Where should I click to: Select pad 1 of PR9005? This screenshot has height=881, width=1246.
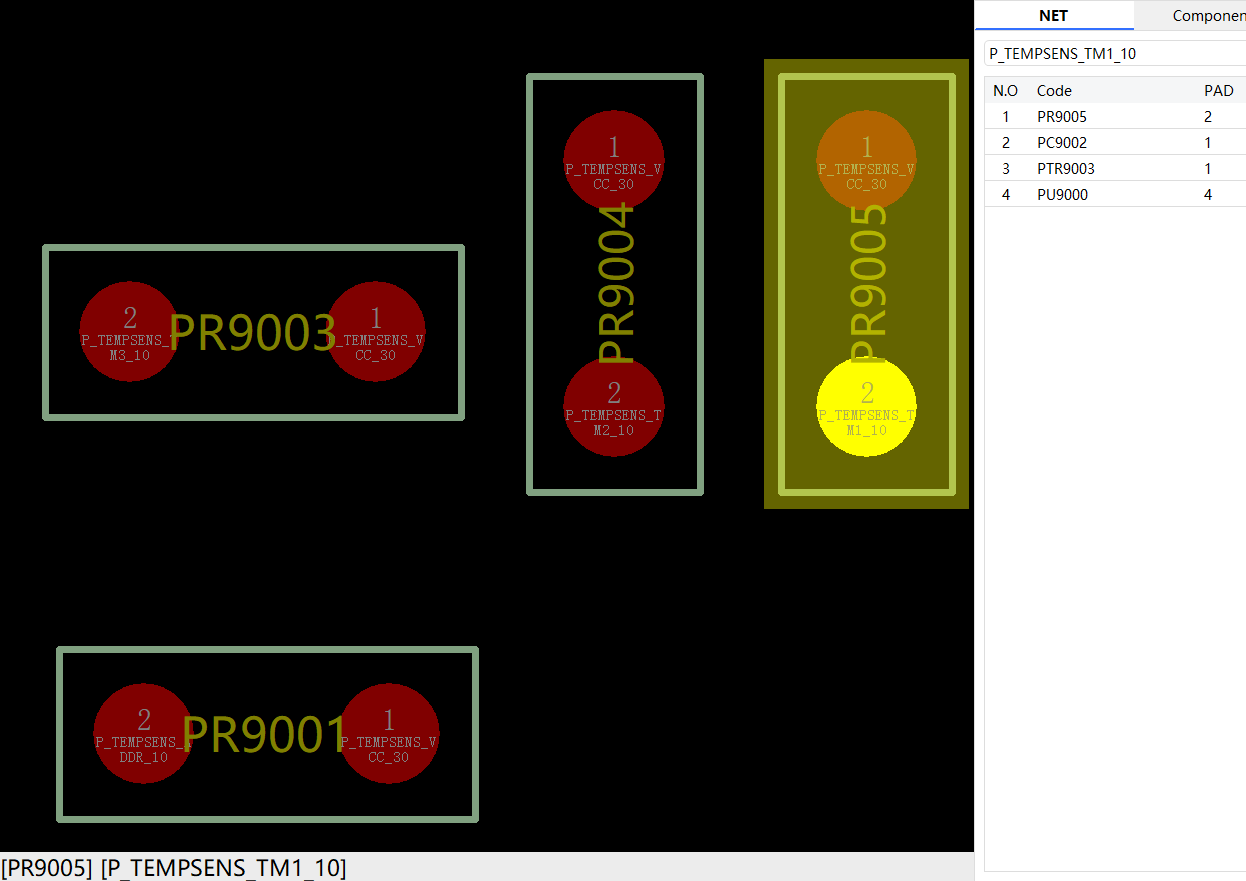tap(867, 160)
